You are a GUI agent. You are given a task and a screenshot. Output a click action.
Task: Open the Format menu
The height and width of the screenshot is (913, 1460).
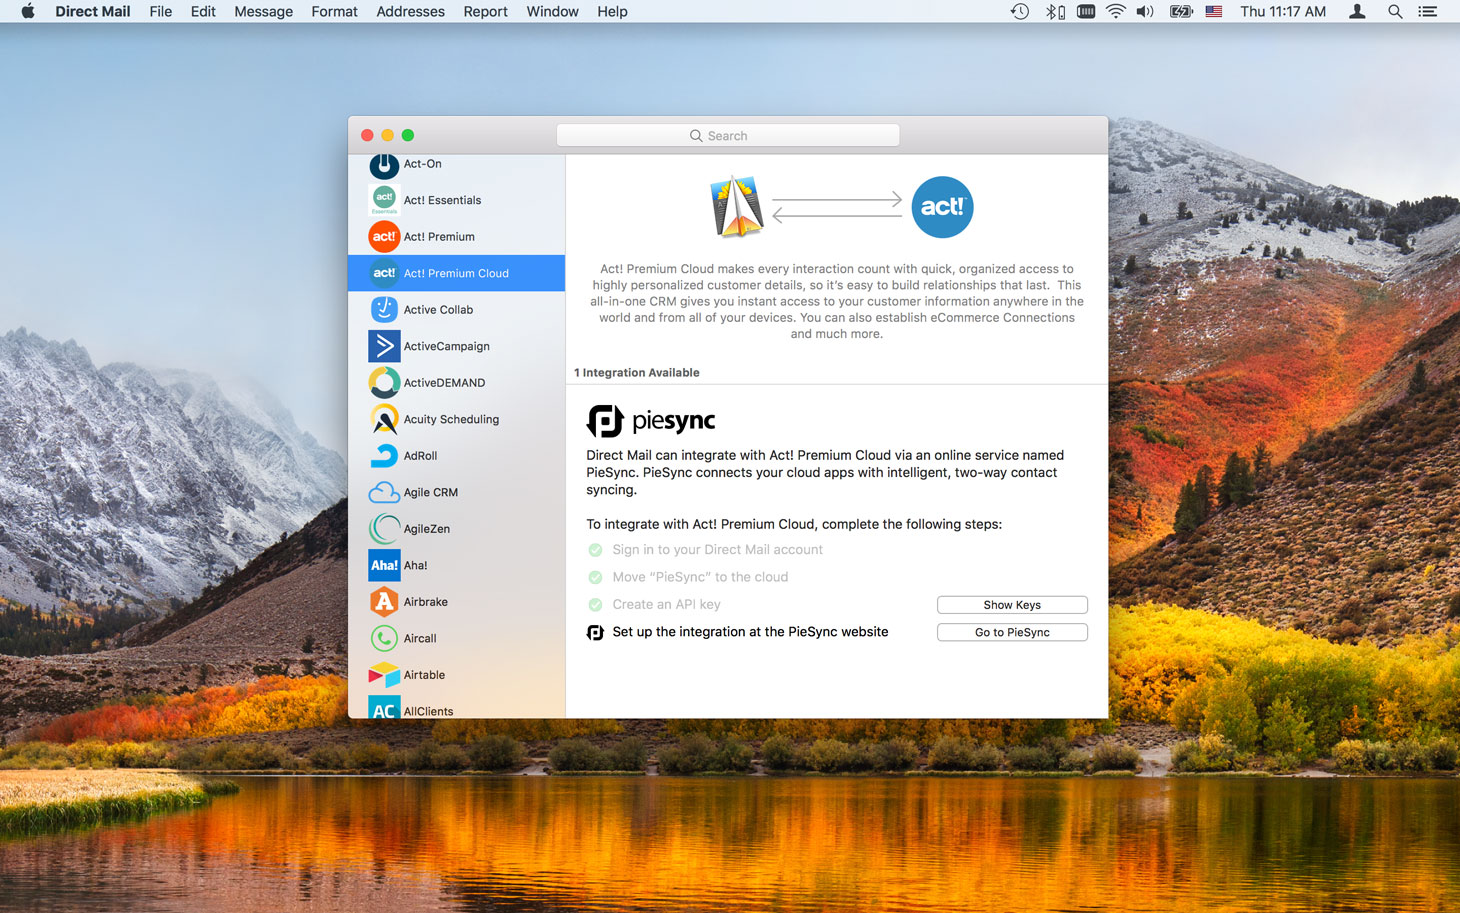334,12
